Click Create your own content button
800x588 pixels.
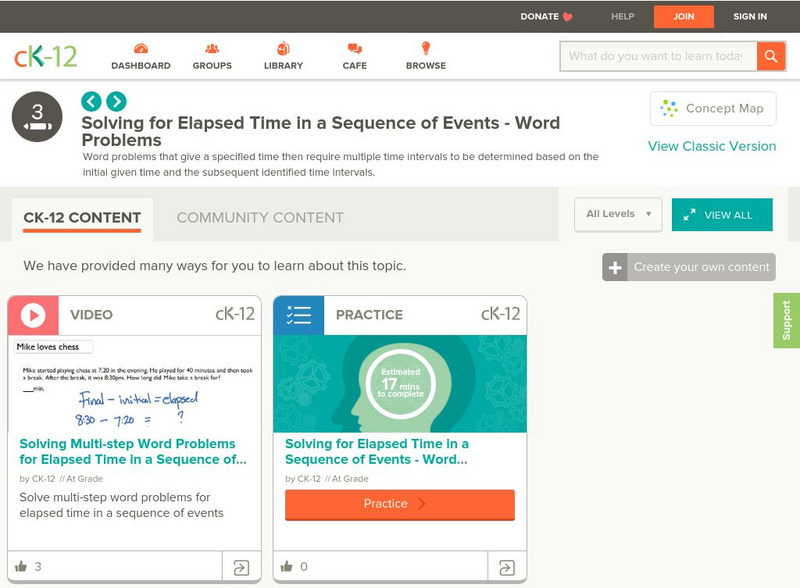coord(689,267)
